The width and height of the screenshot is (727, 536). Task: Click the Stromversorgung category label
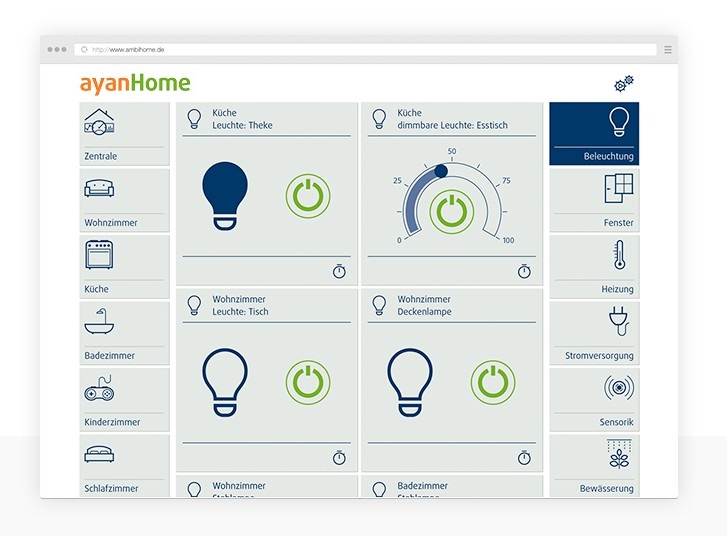tap(599, 356)
